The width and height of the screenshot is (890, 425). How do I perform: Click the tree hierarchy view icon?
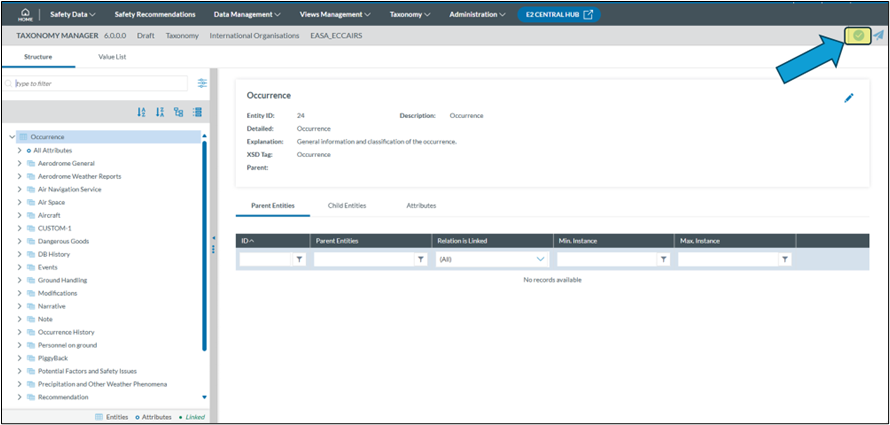pos(178,112)
